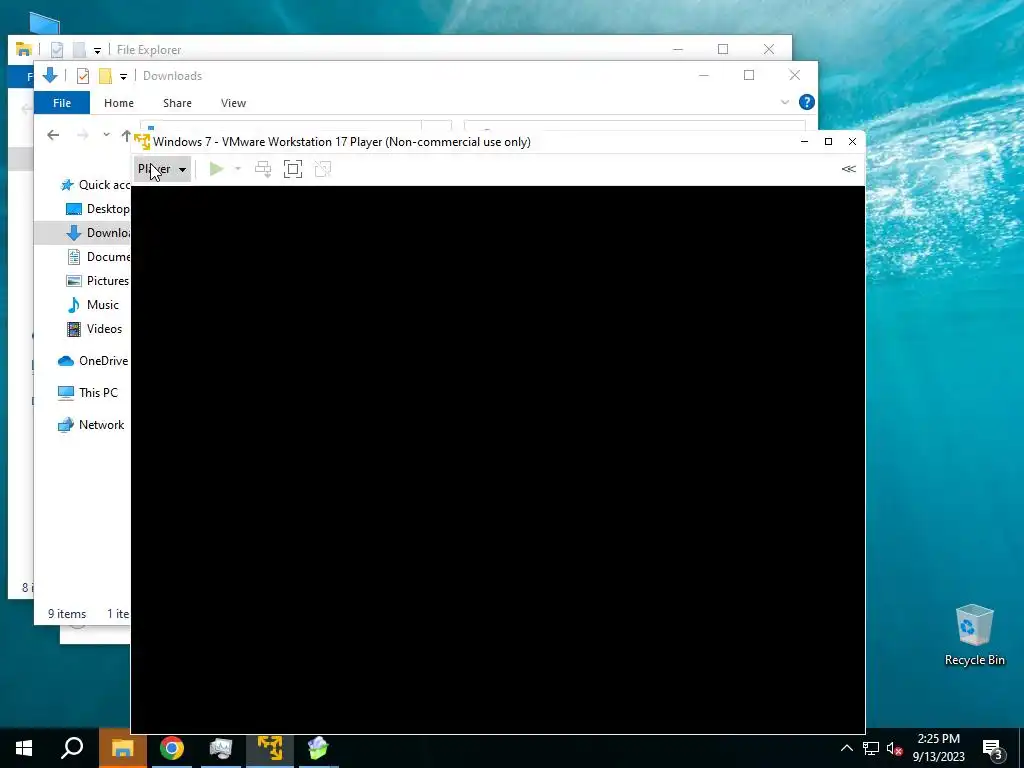Open the Share ribbon tab in Downloads

click(x=177, y=103)
